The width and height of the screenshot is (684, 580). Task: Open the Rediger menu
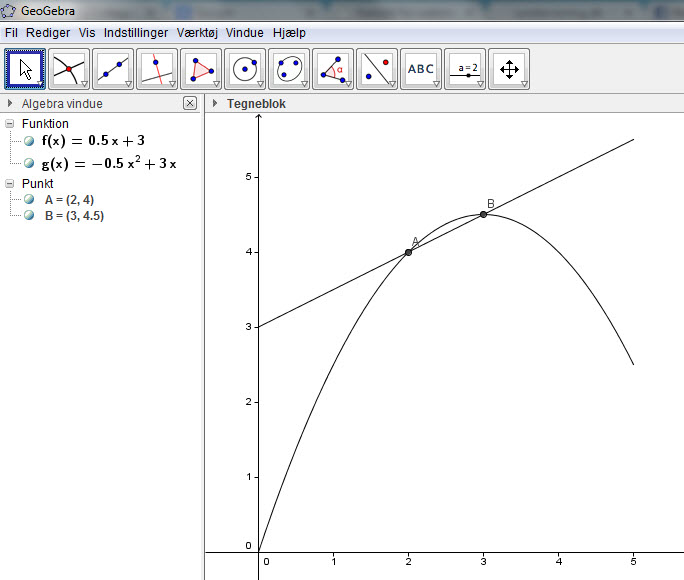pyautogui.click(x=48, y=33)
